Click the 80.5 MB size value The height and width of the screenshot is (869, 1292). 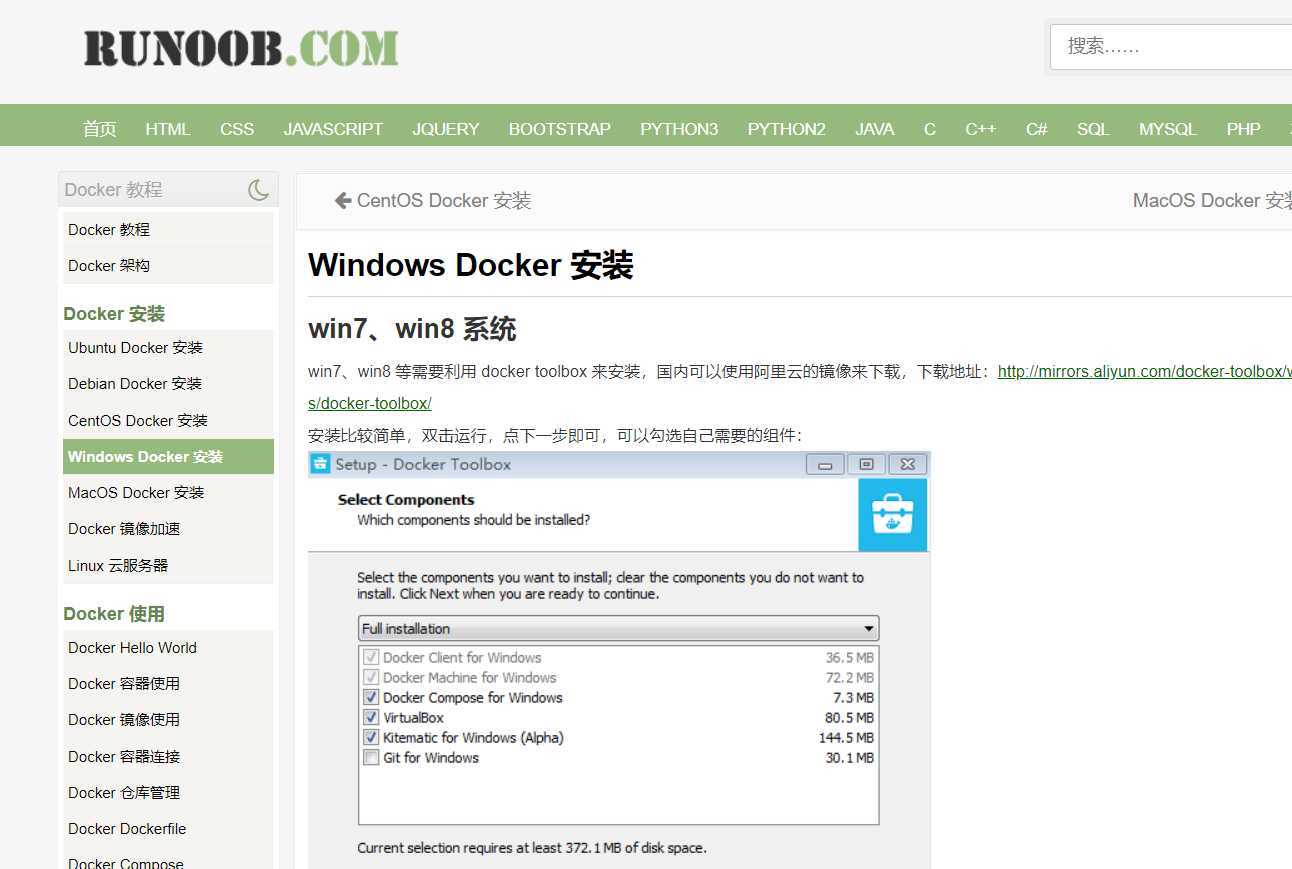tap(849, 717)
